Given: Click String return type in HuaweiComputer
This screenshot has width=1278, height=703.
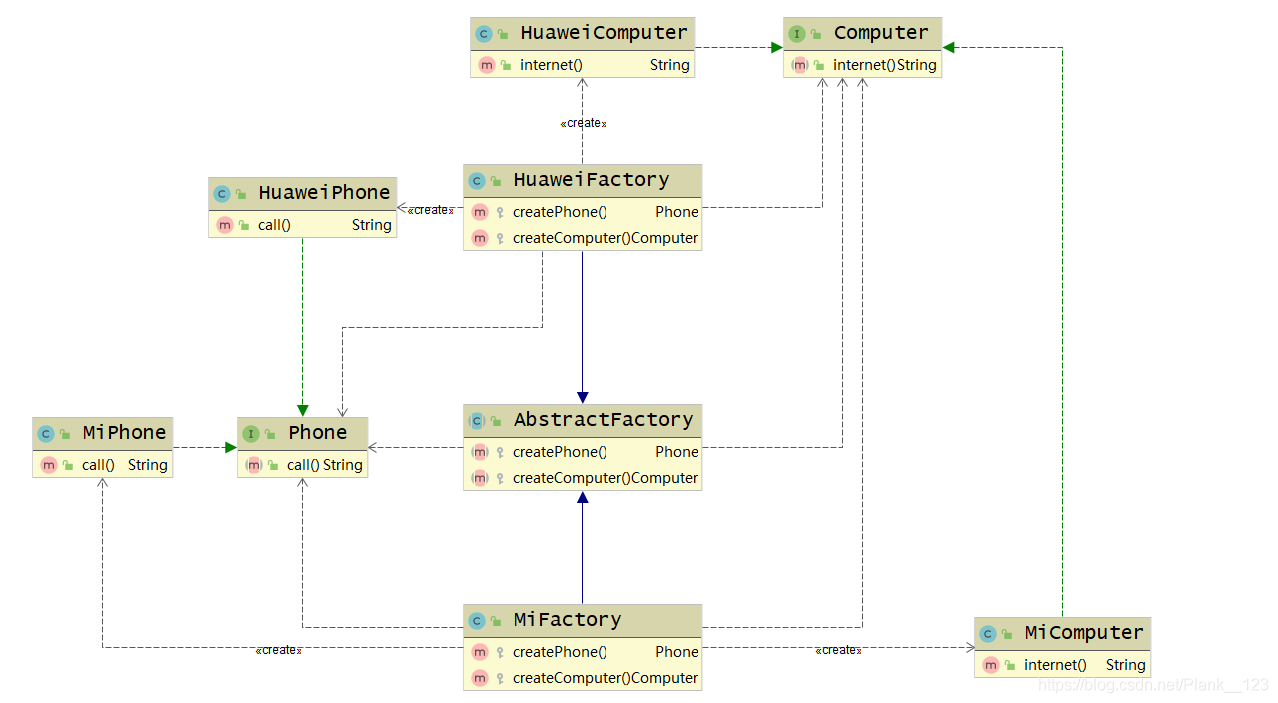Looking at the screenshot, I should coord(669,65).
